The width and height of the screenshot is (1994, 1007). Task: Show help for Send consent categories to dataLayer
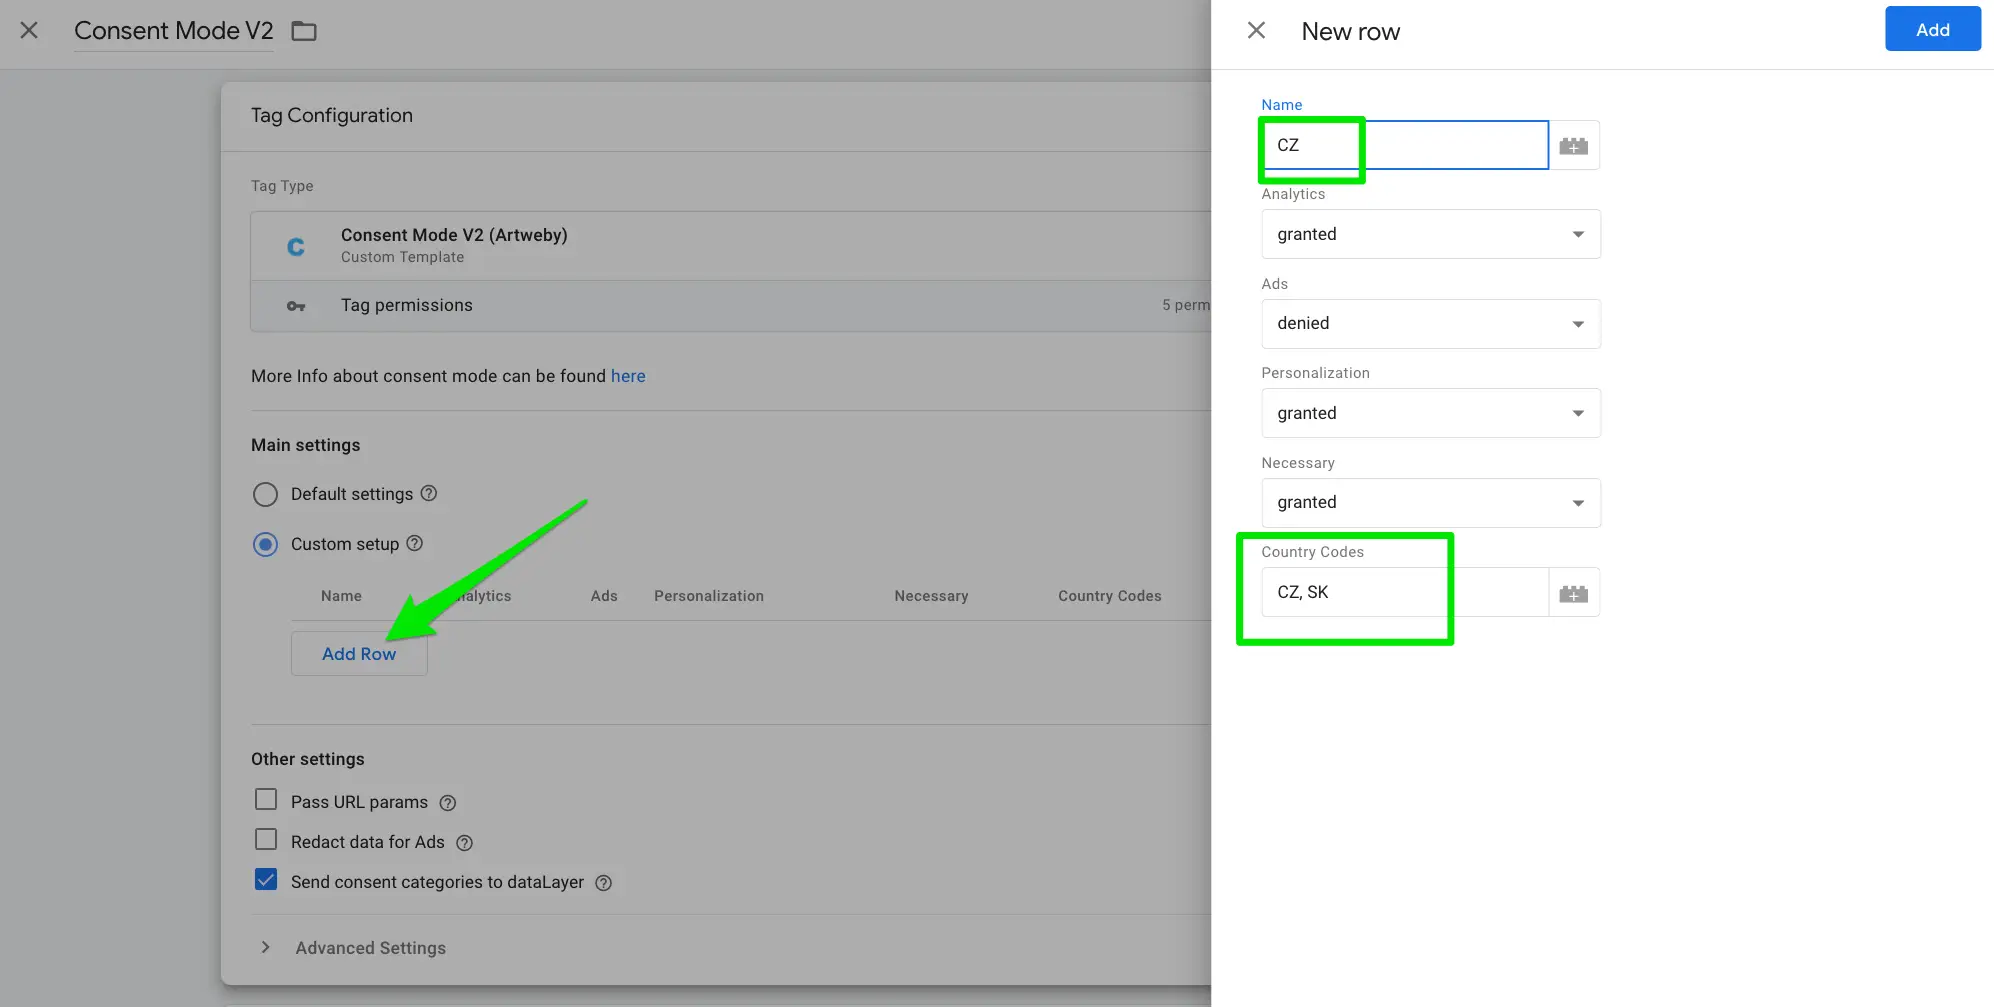tap(604, 883)
